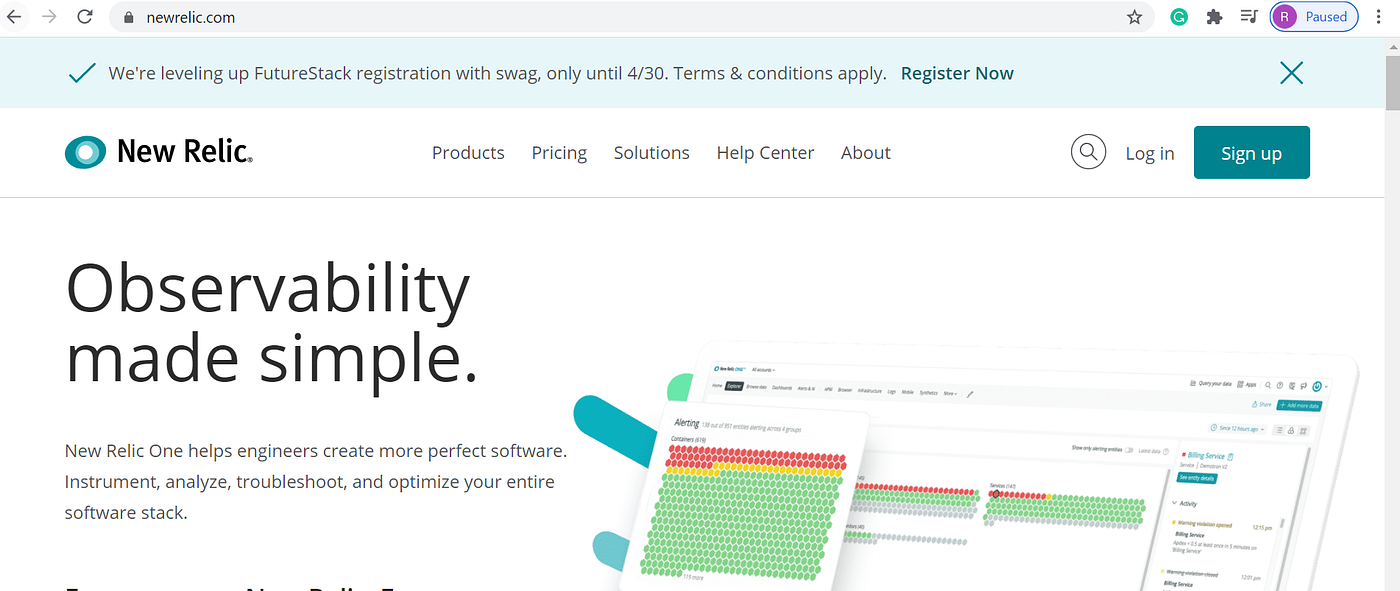This screenshot has width=1400, height=591.
Task: Click the New Relic logo
Action: click(x=159, y=152)
